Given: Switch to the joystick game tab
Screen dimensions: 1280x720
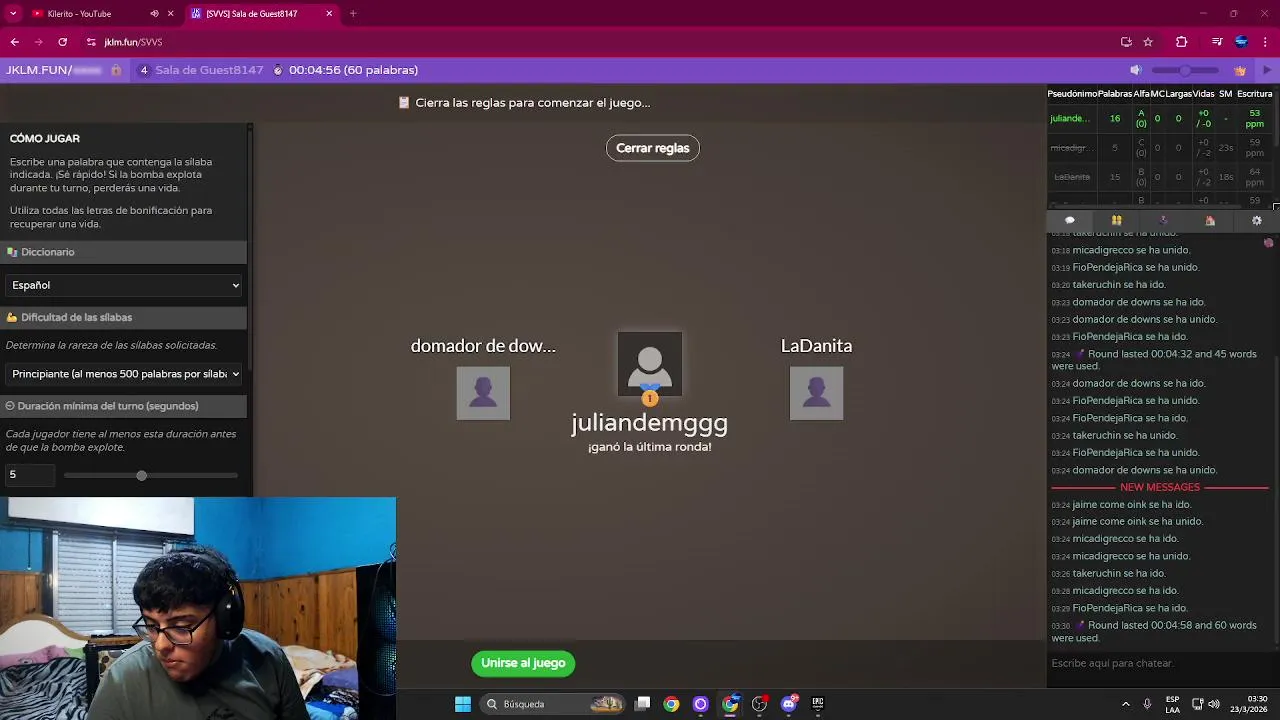Looking at the screenshot, I should point(1163,220).
